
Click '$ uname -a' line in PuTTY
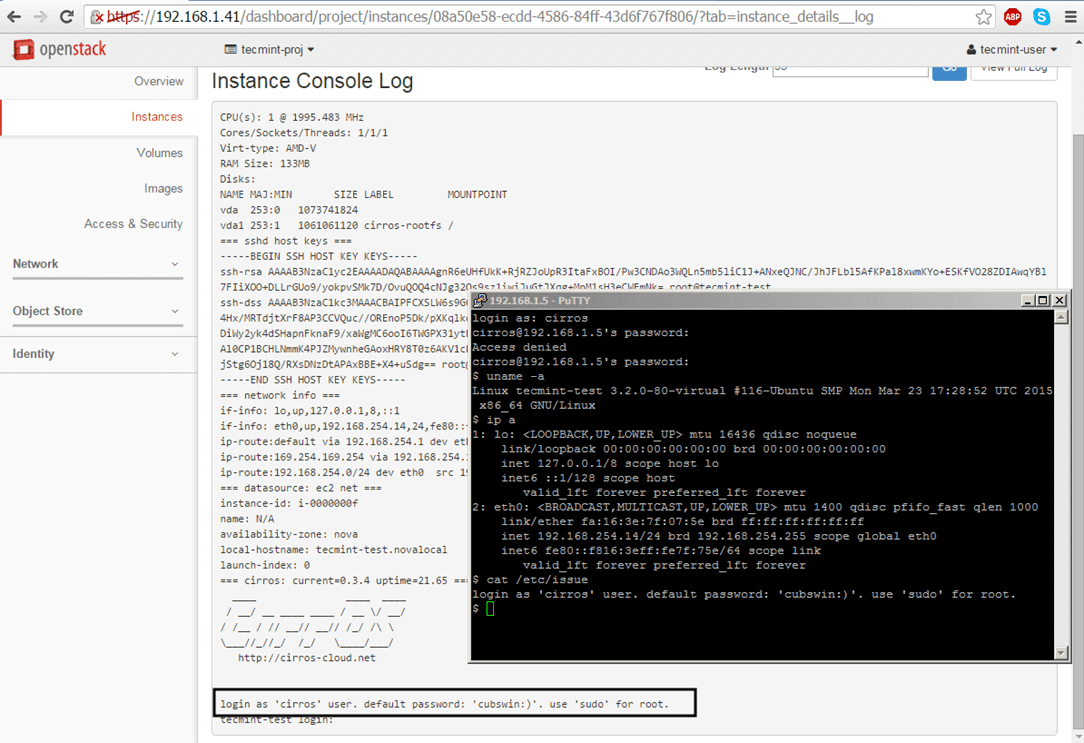click(x=508, y=376)
